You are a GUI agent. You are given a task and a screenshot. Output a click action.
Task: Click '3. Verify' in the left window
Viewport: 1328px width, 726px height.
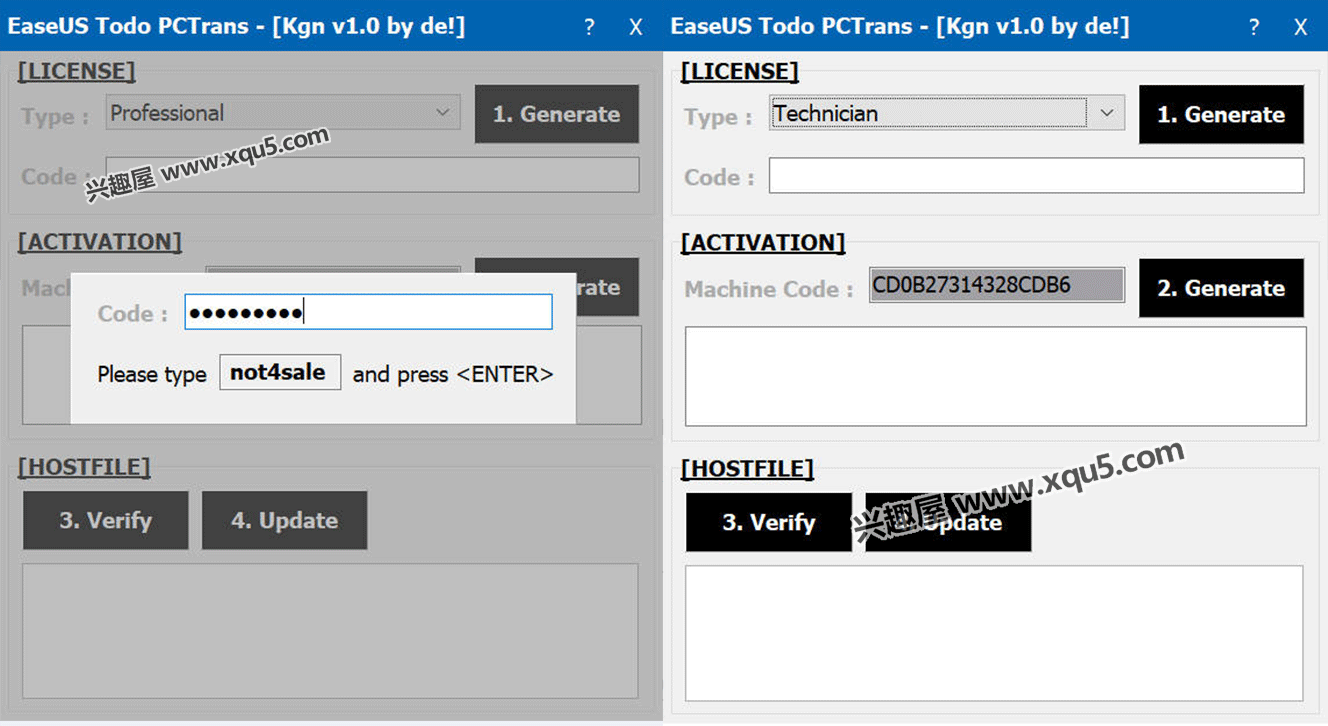105,520
